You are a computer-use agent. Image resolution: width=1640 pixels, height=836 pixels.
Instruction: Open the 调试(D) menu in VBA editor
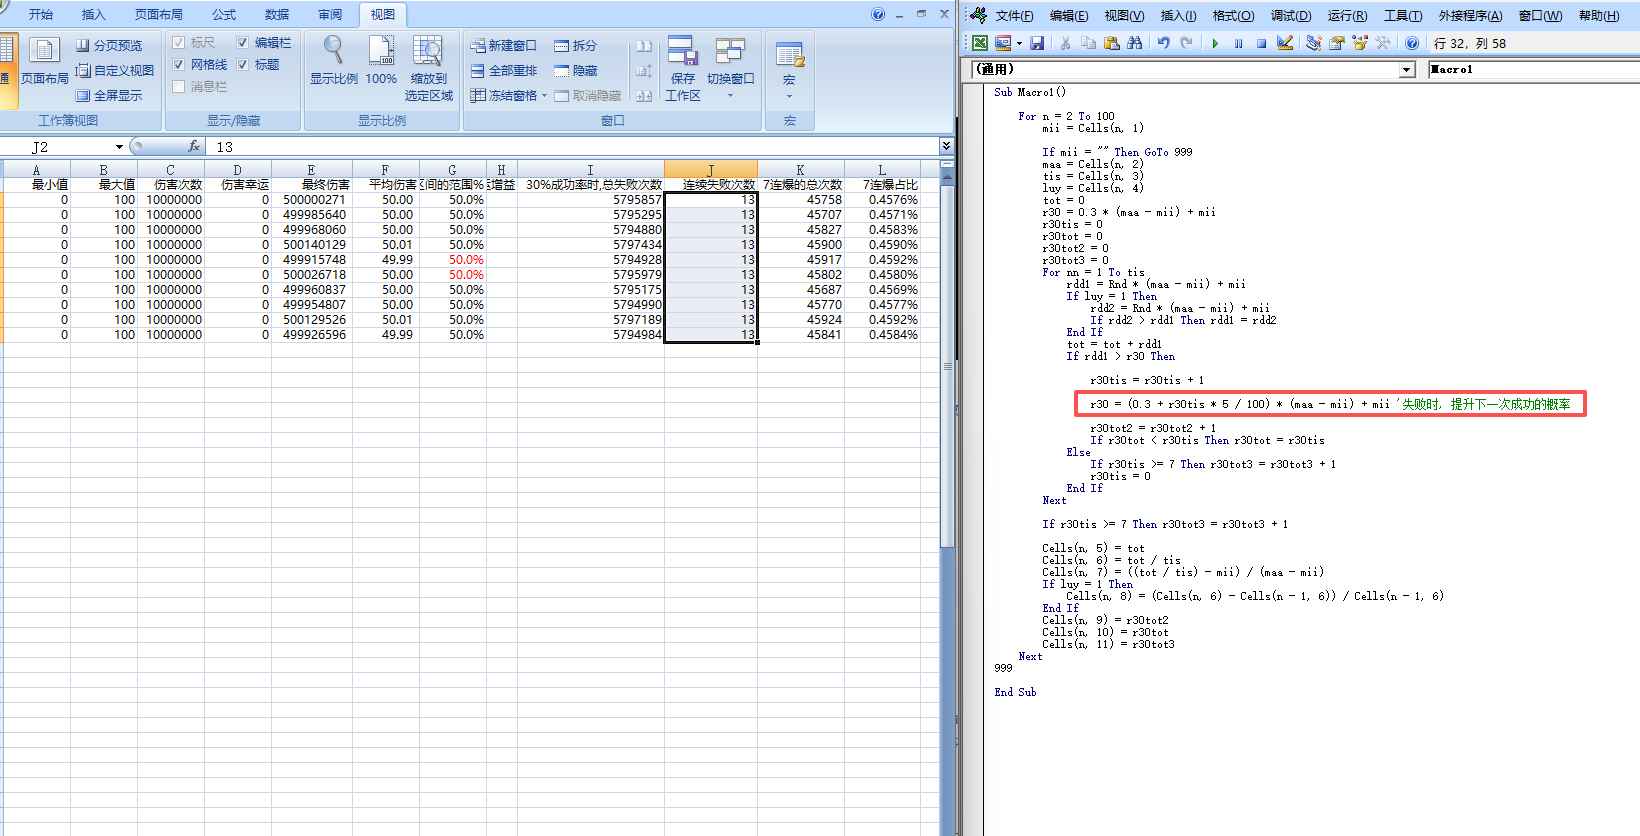(1291, 15)
